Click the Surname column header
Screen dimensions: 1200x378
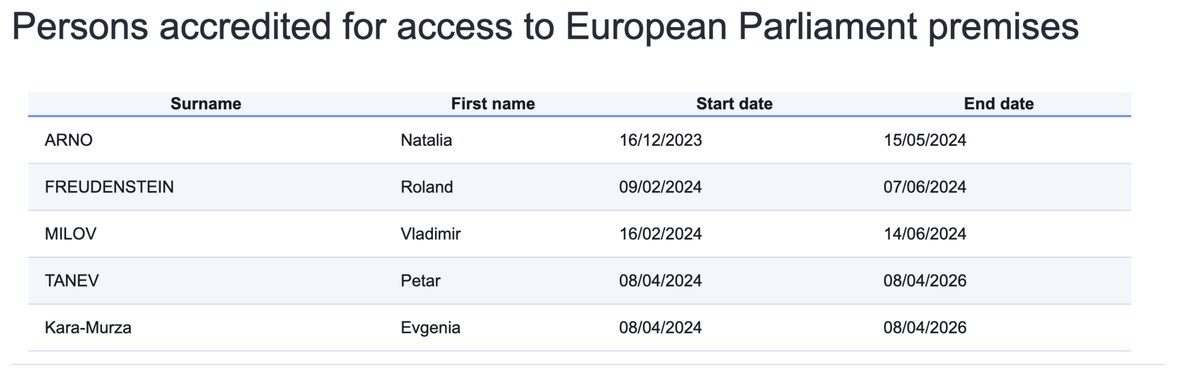pyautogui.click(x=206, y=104)
